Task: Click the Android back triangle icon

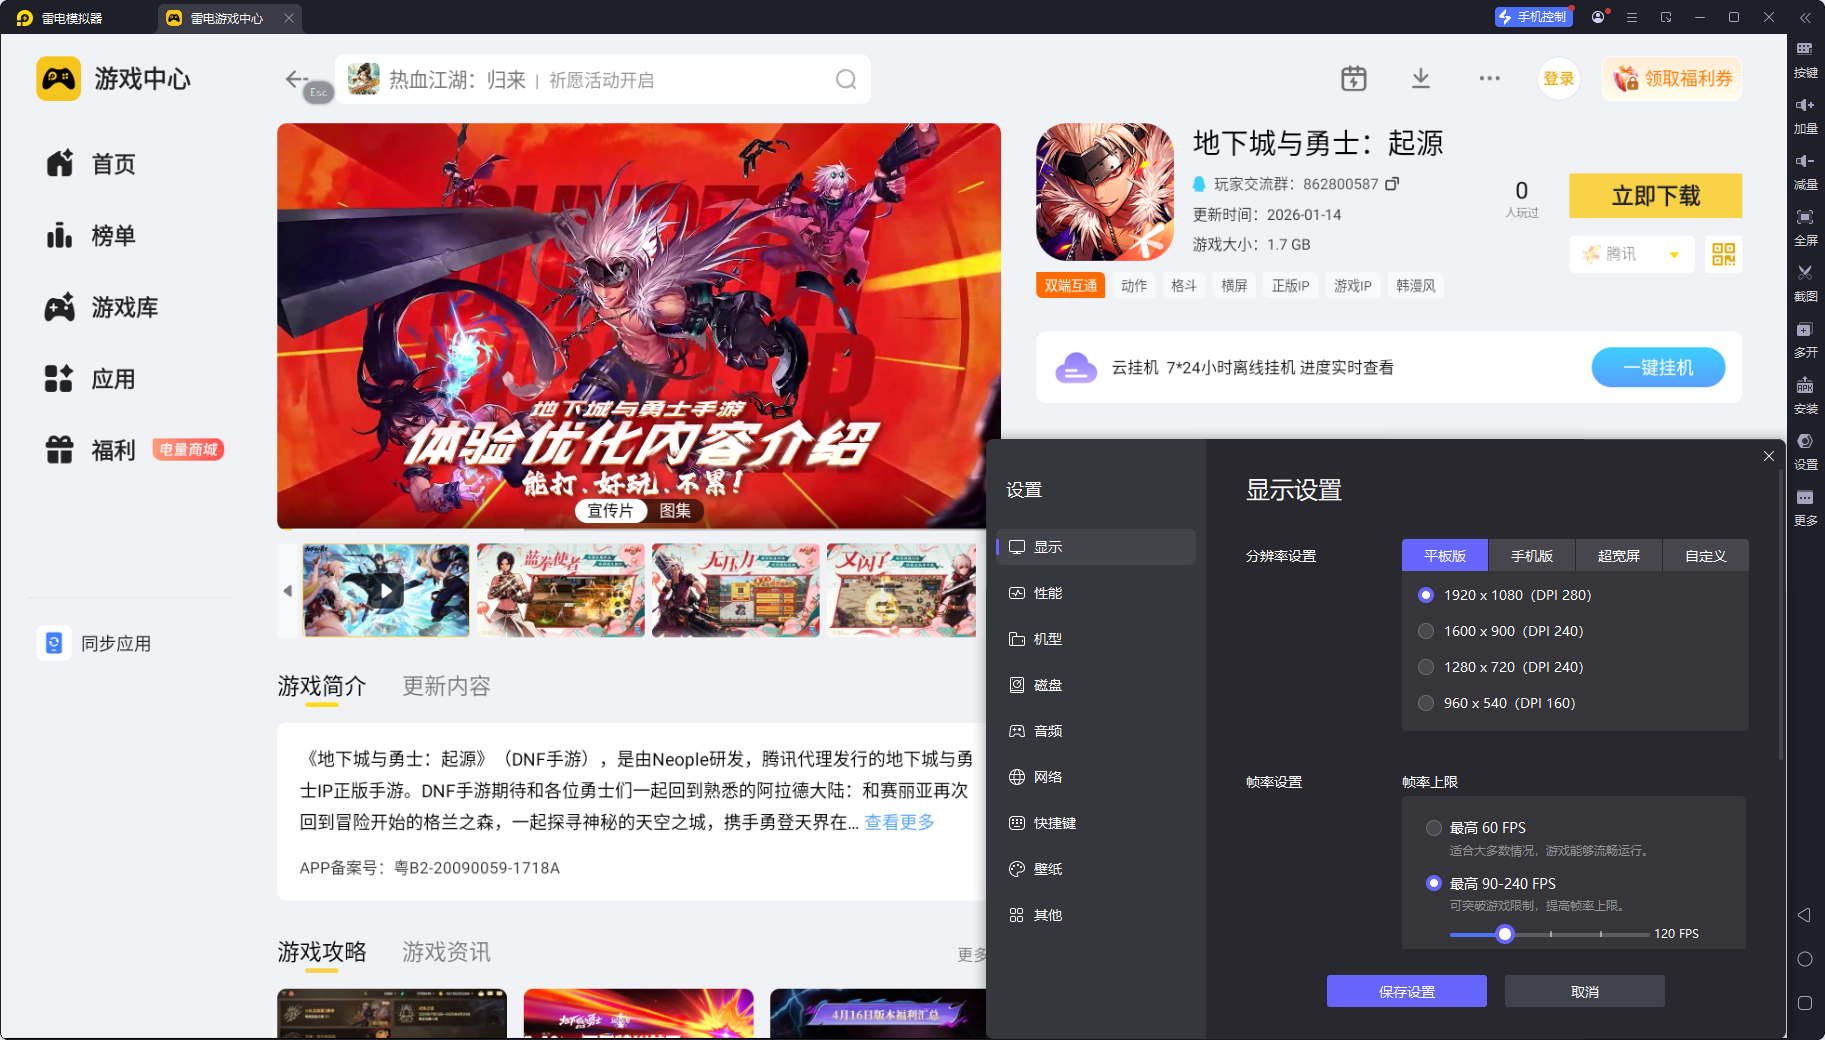Action: point(1805,915)
